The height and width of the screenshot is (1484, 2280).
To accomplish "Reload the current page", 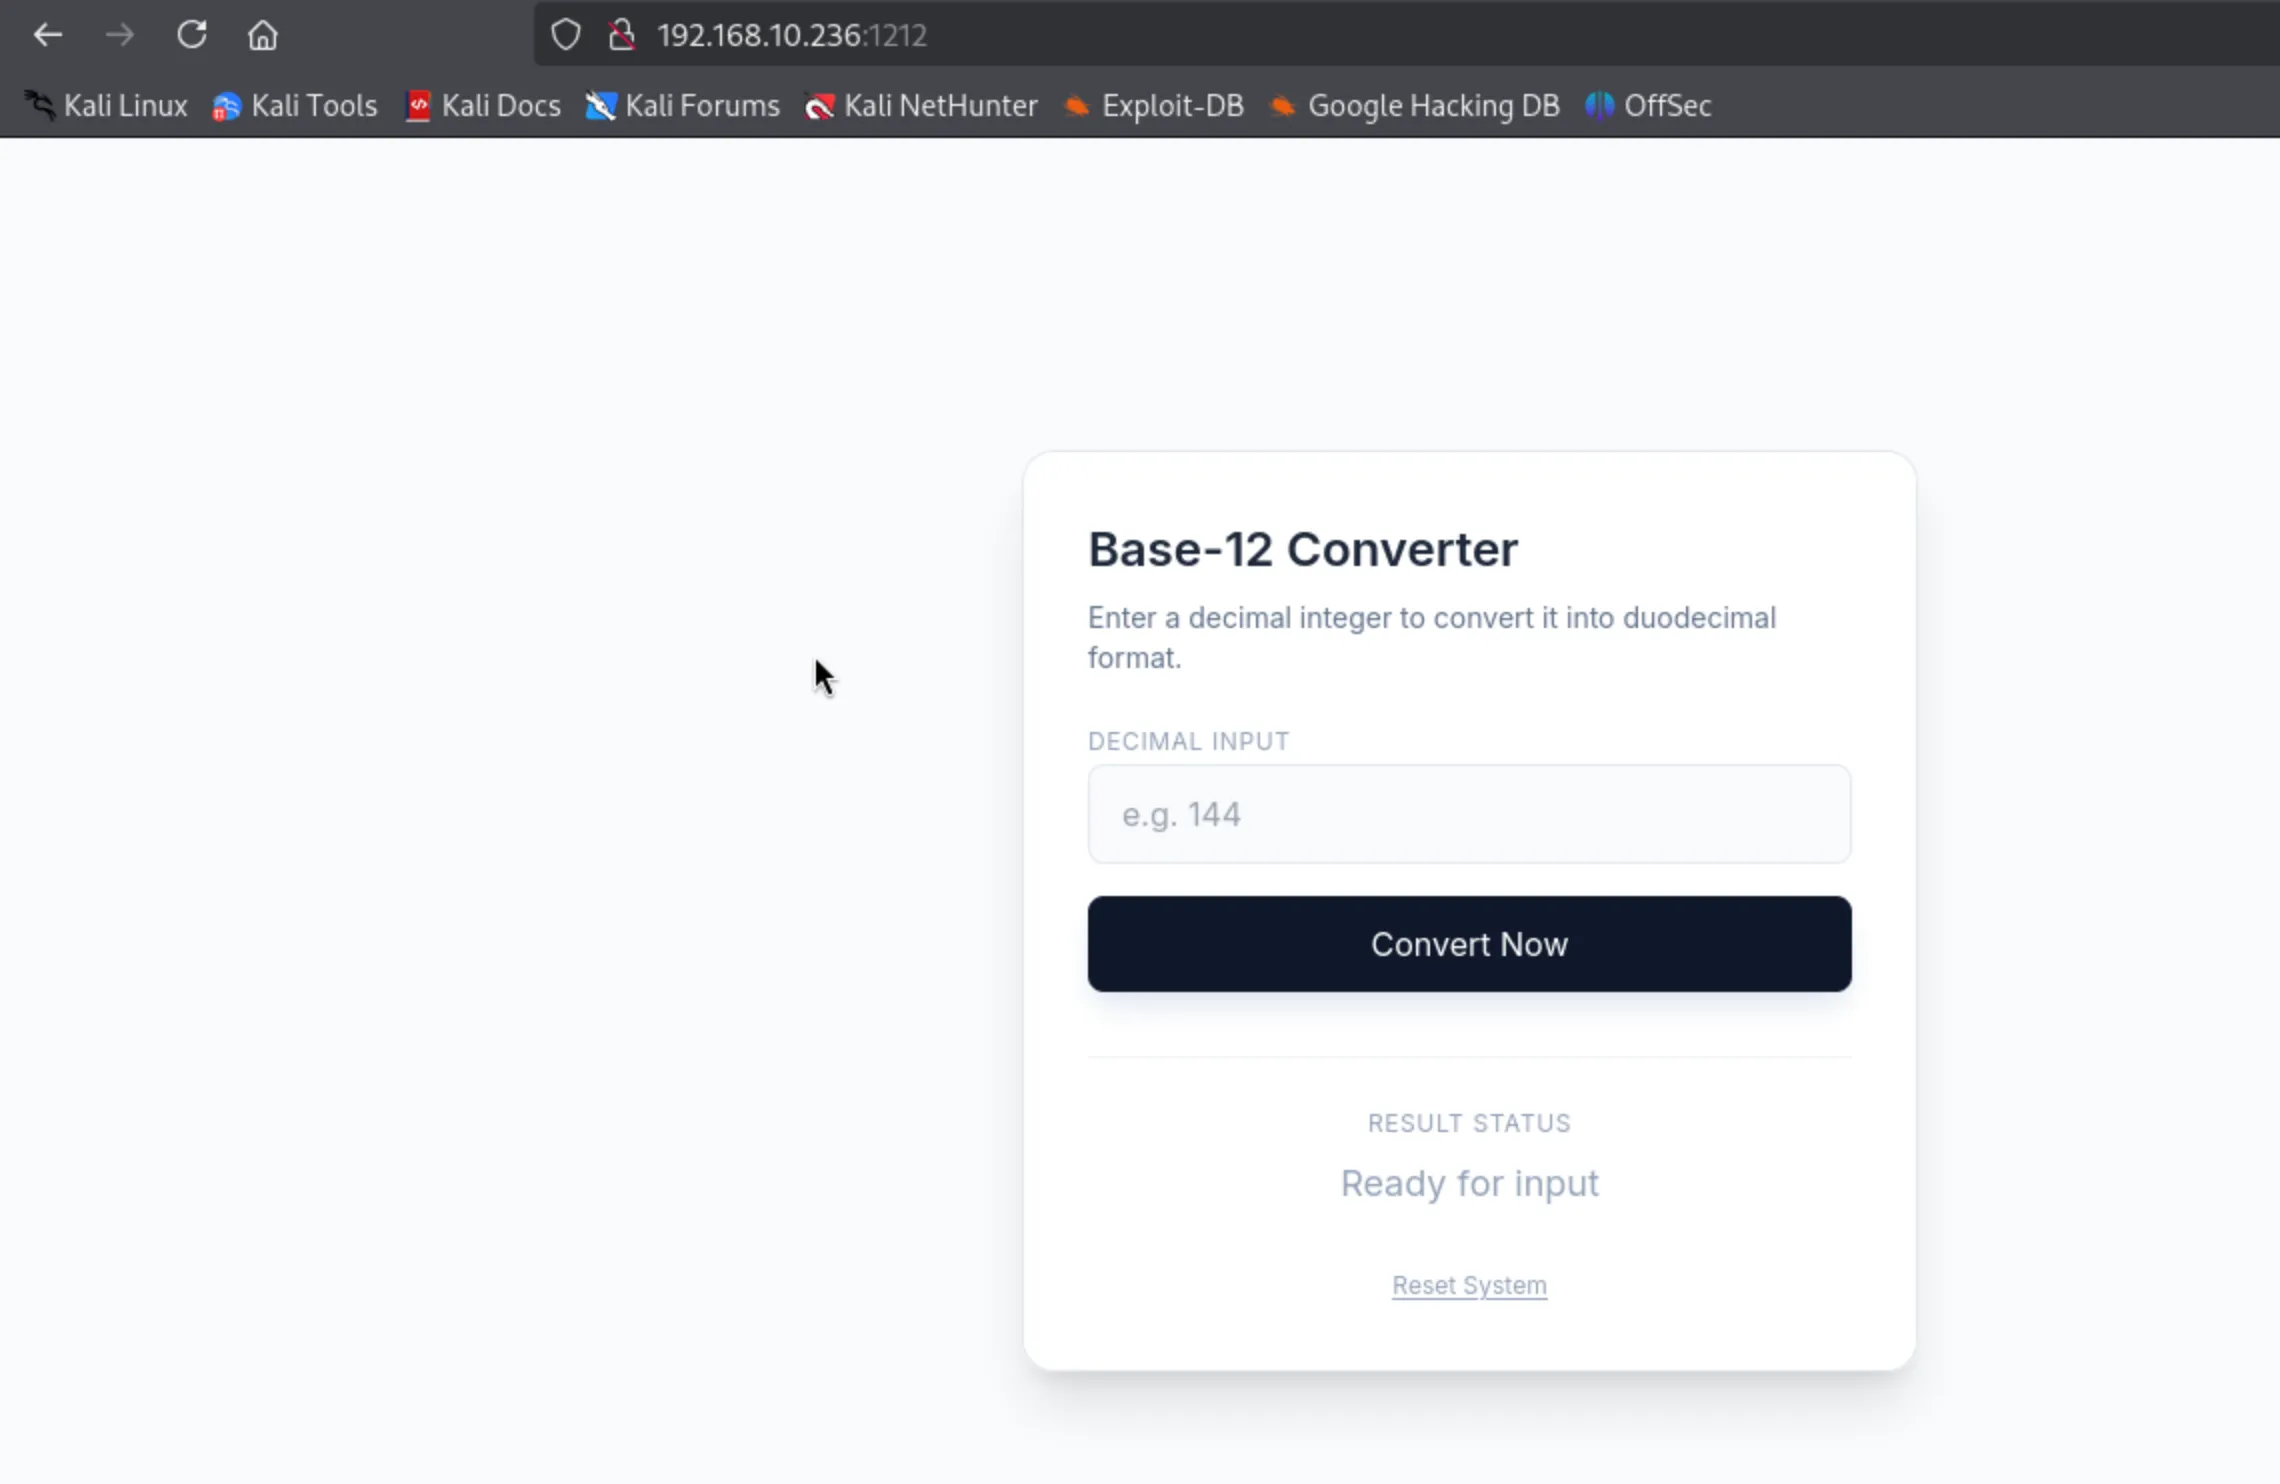I will coord(191,36).
